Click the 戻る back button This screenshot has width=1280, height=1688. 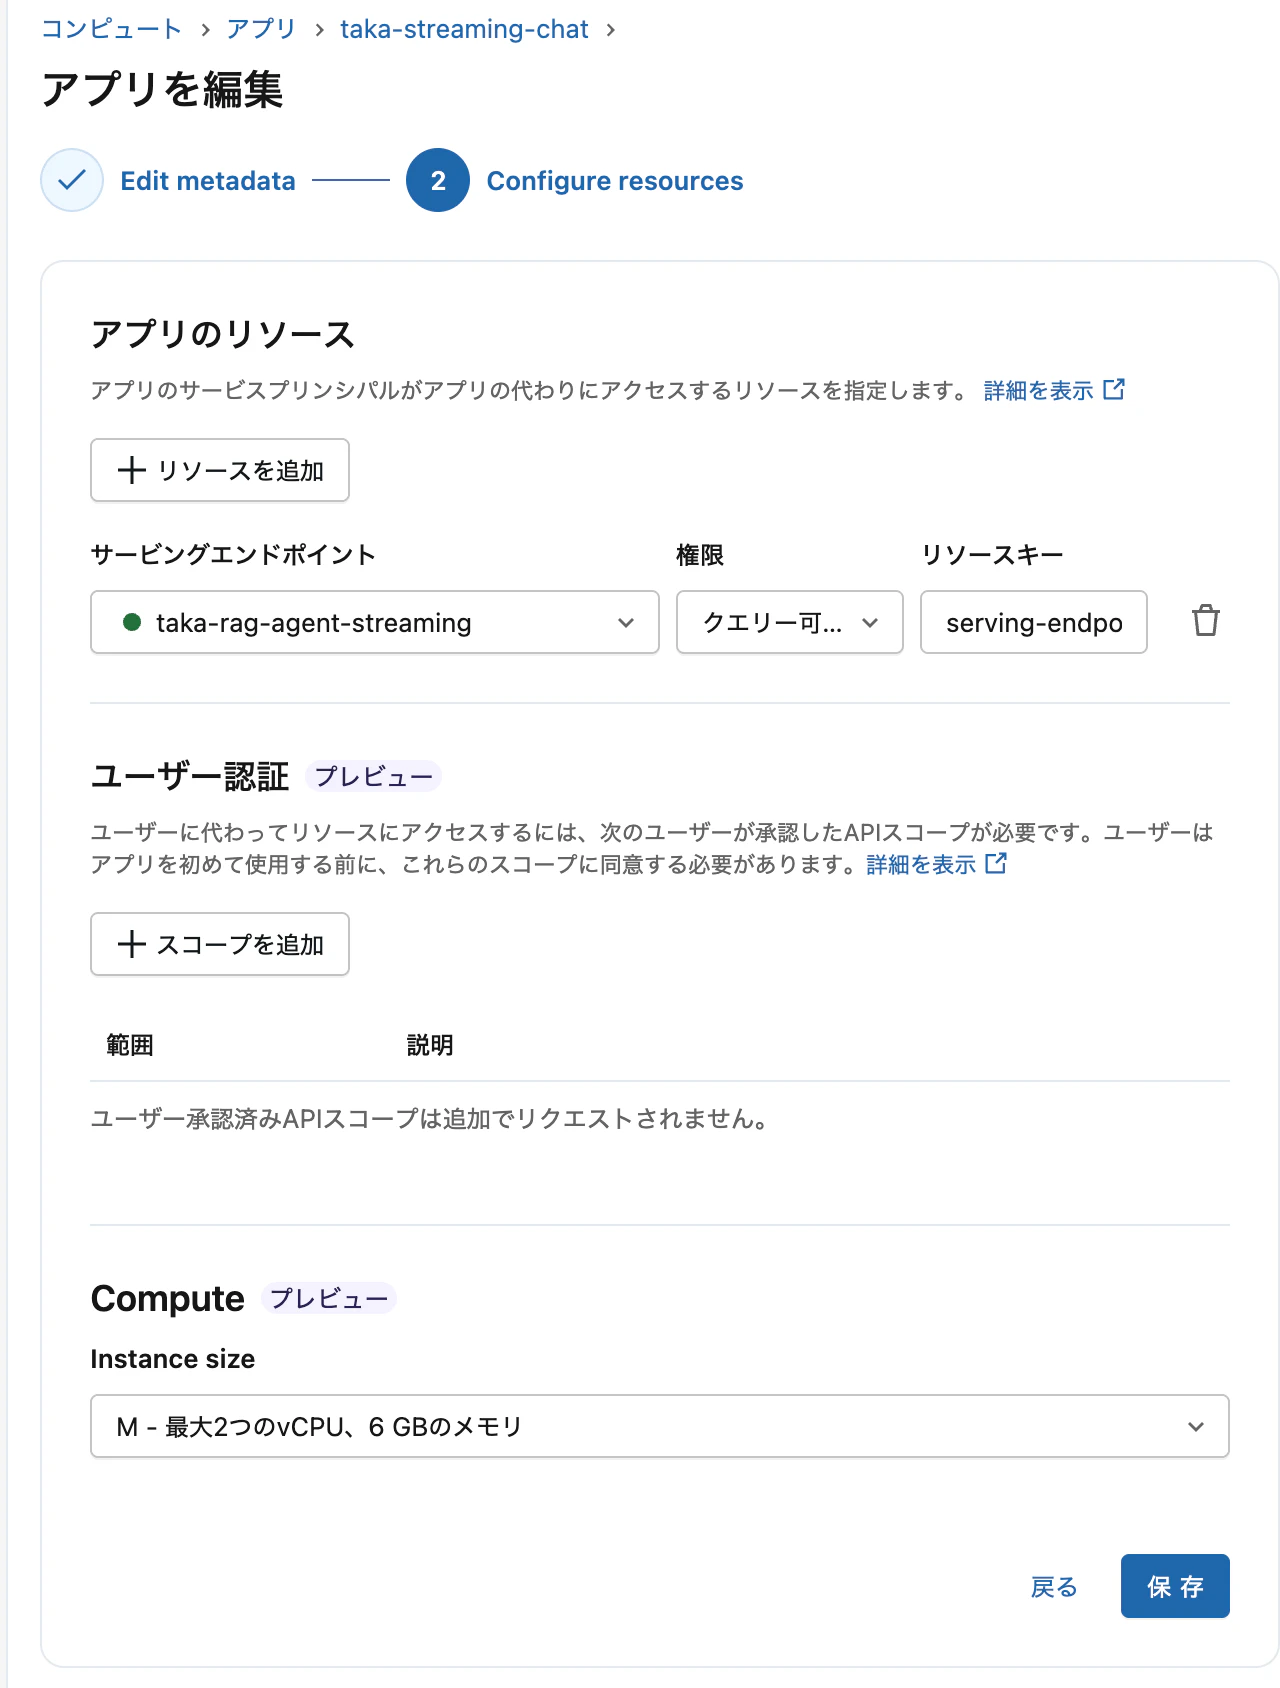[x=1054, y=1587]
